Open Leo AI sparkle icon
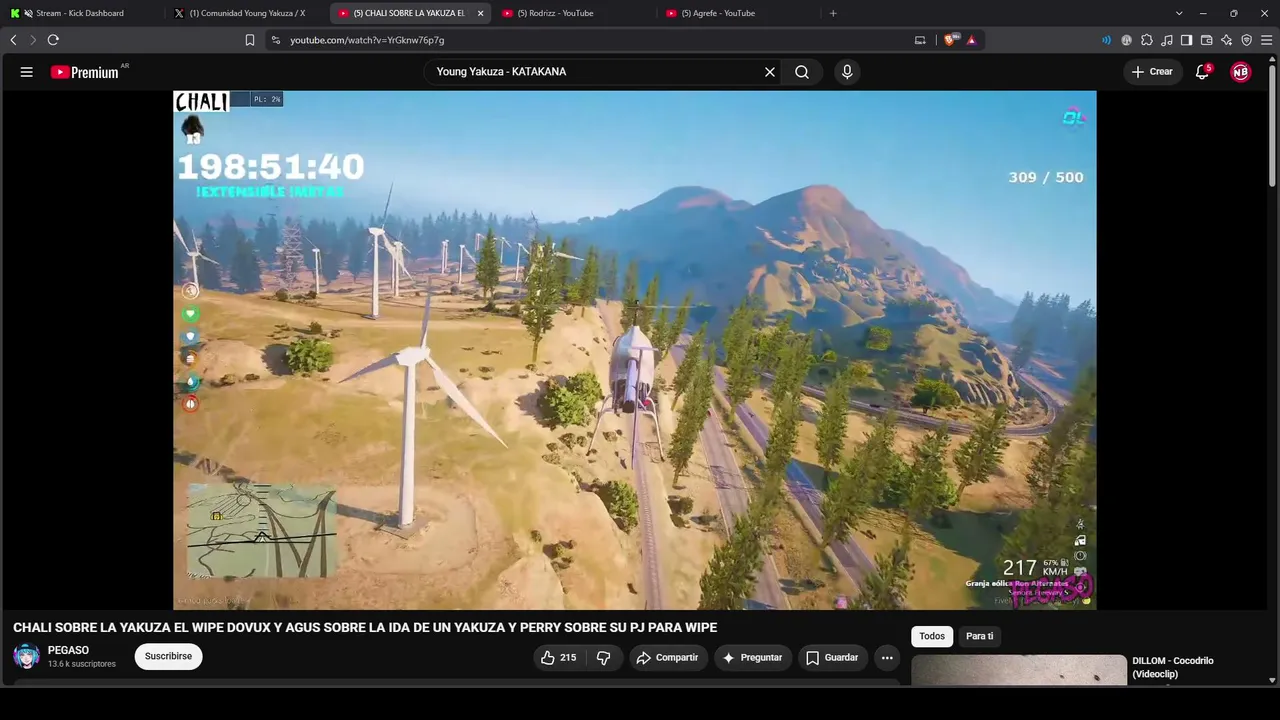Viewport: 1280px width, 720px height. pyautogui.click(x=1227, y=40)
